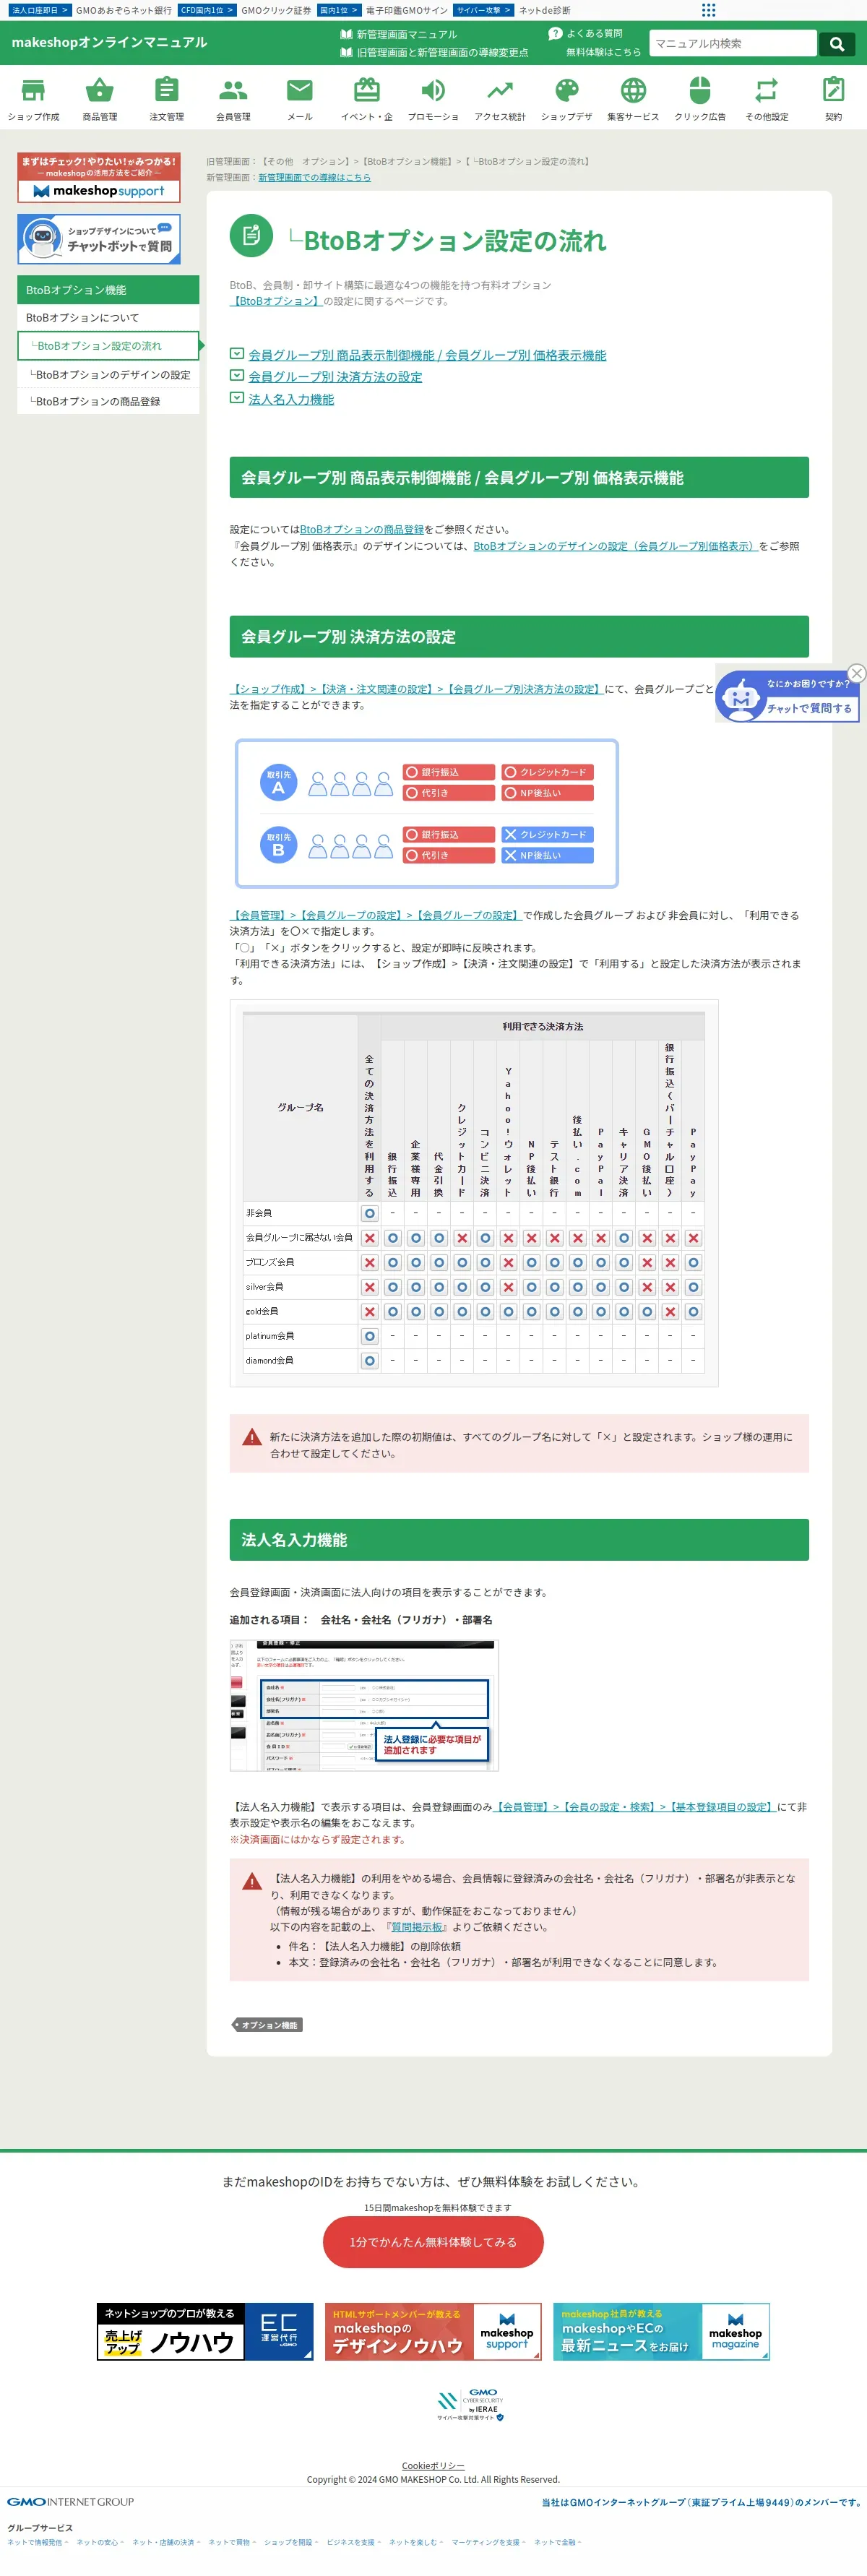Viewport: 867px width, 2576px height.
Task: Toggle diamond会員 all-payments circle
Action: (369, 1360)
